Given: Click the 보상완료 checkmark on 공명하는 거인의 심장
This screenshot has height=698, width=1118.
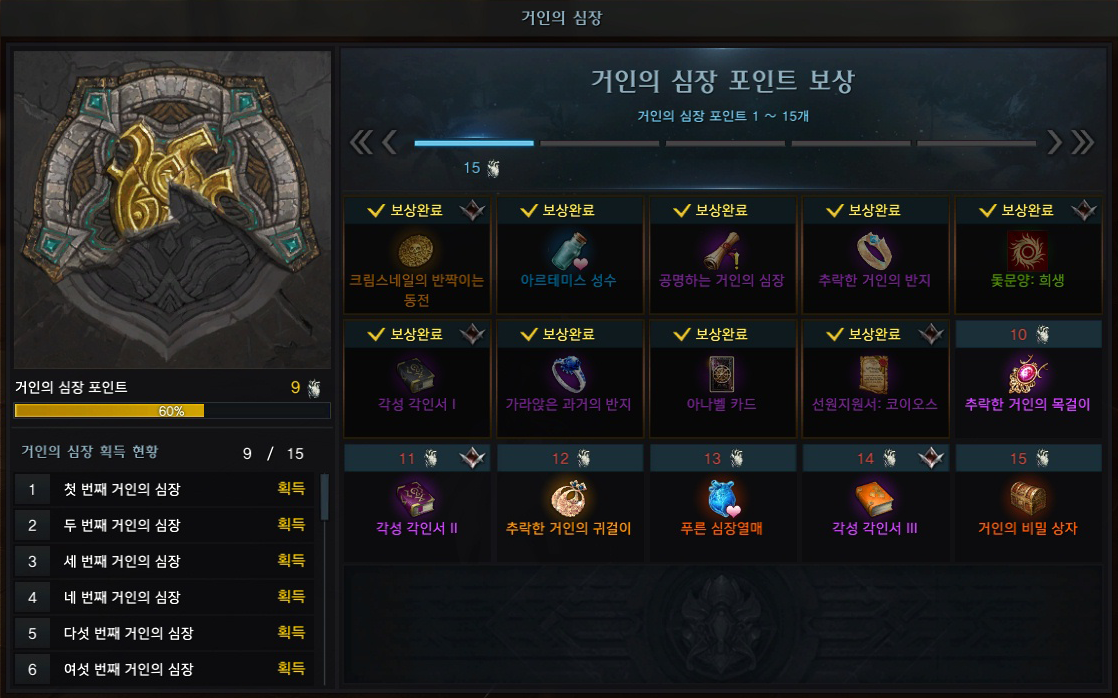Looking at the screenshot, I should point(682,210).
